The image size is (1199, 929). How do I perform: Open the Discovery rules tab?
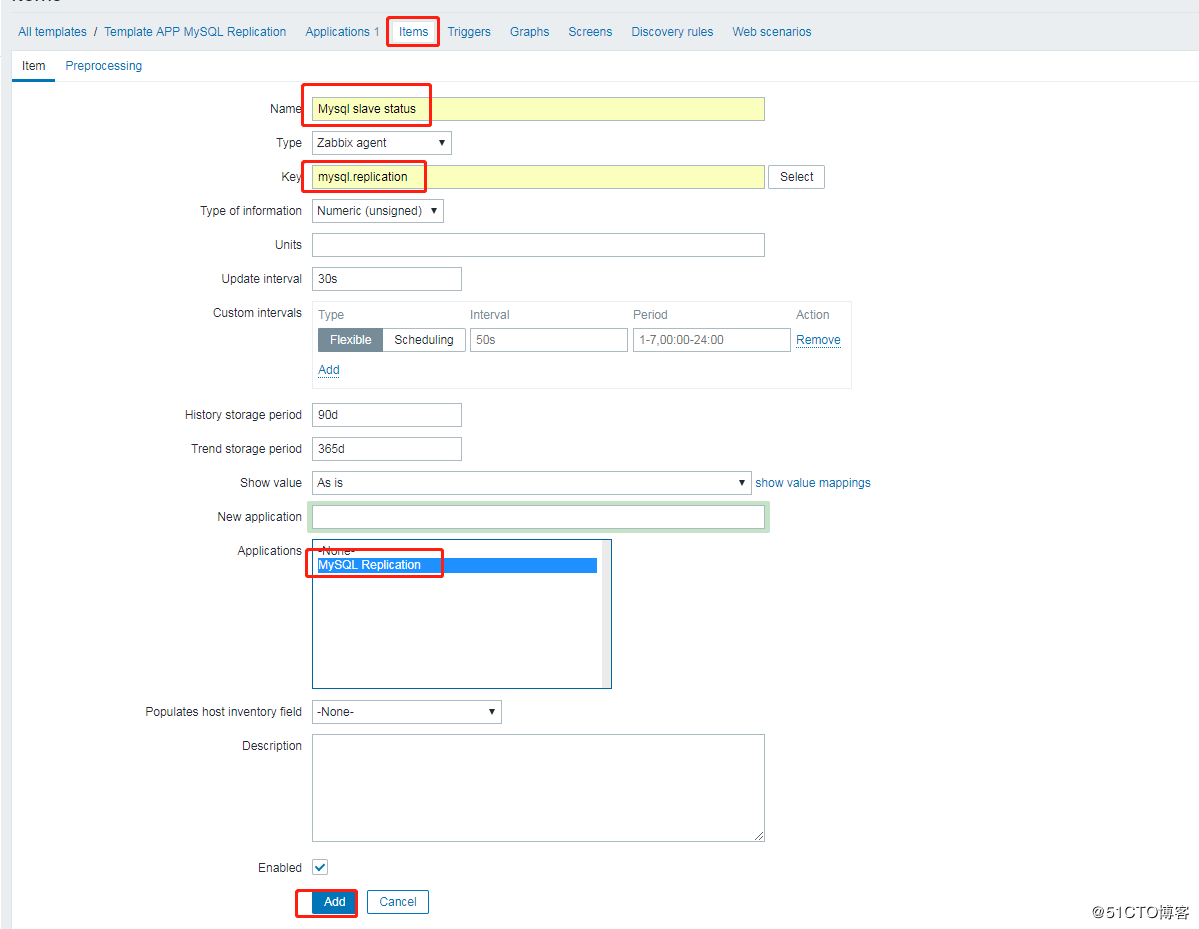pos(672,31)
